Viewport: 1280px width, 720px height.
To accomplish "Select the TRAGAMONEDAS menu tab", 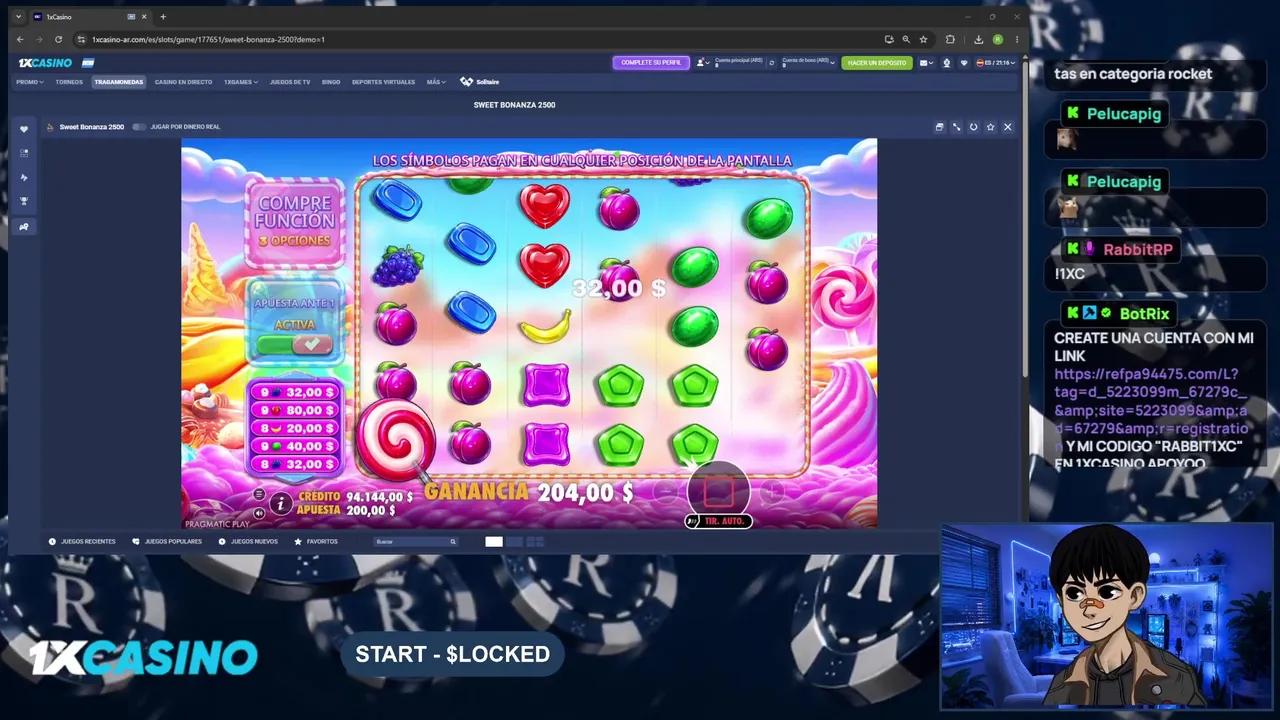I will pos(119,82).
